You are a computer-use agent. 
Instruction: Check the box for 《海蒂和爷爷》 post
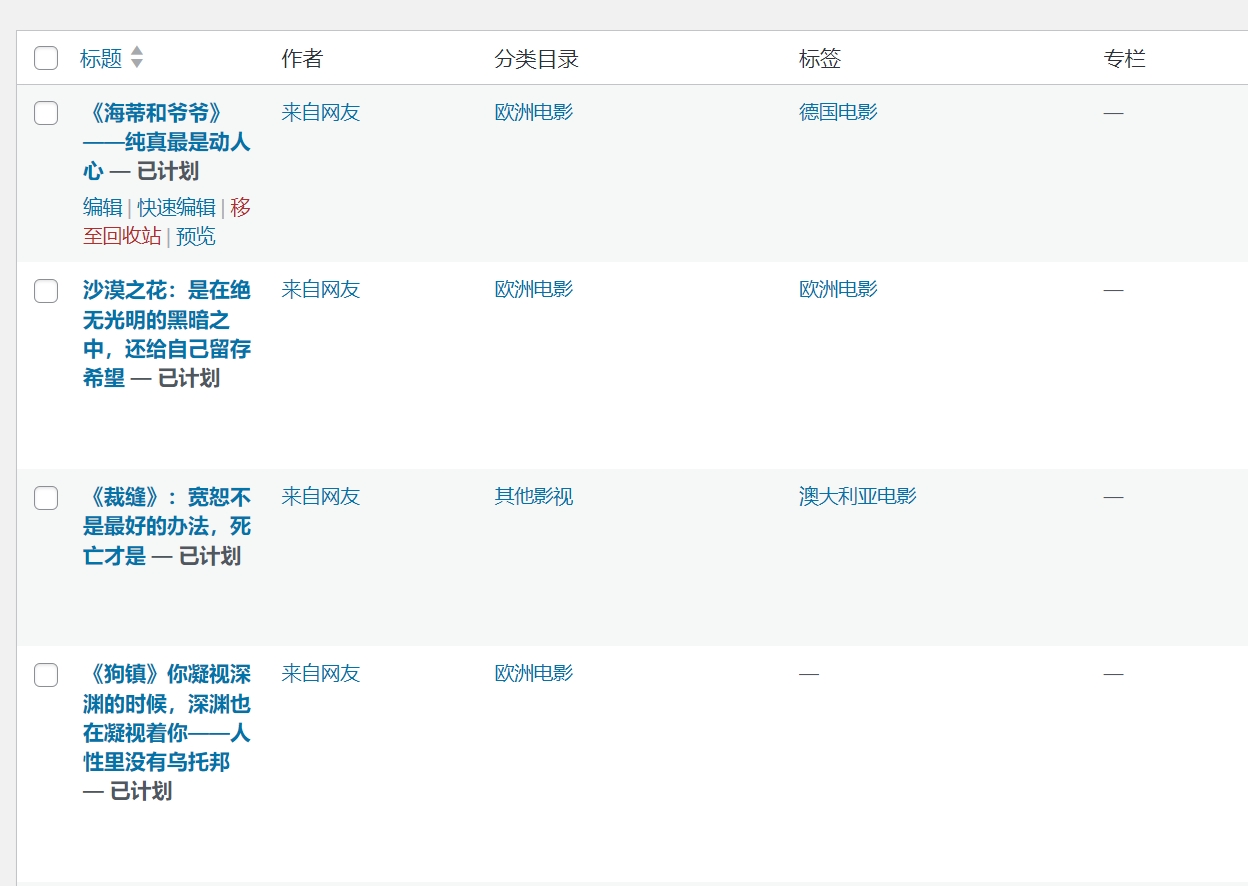[x=46, y=113]
